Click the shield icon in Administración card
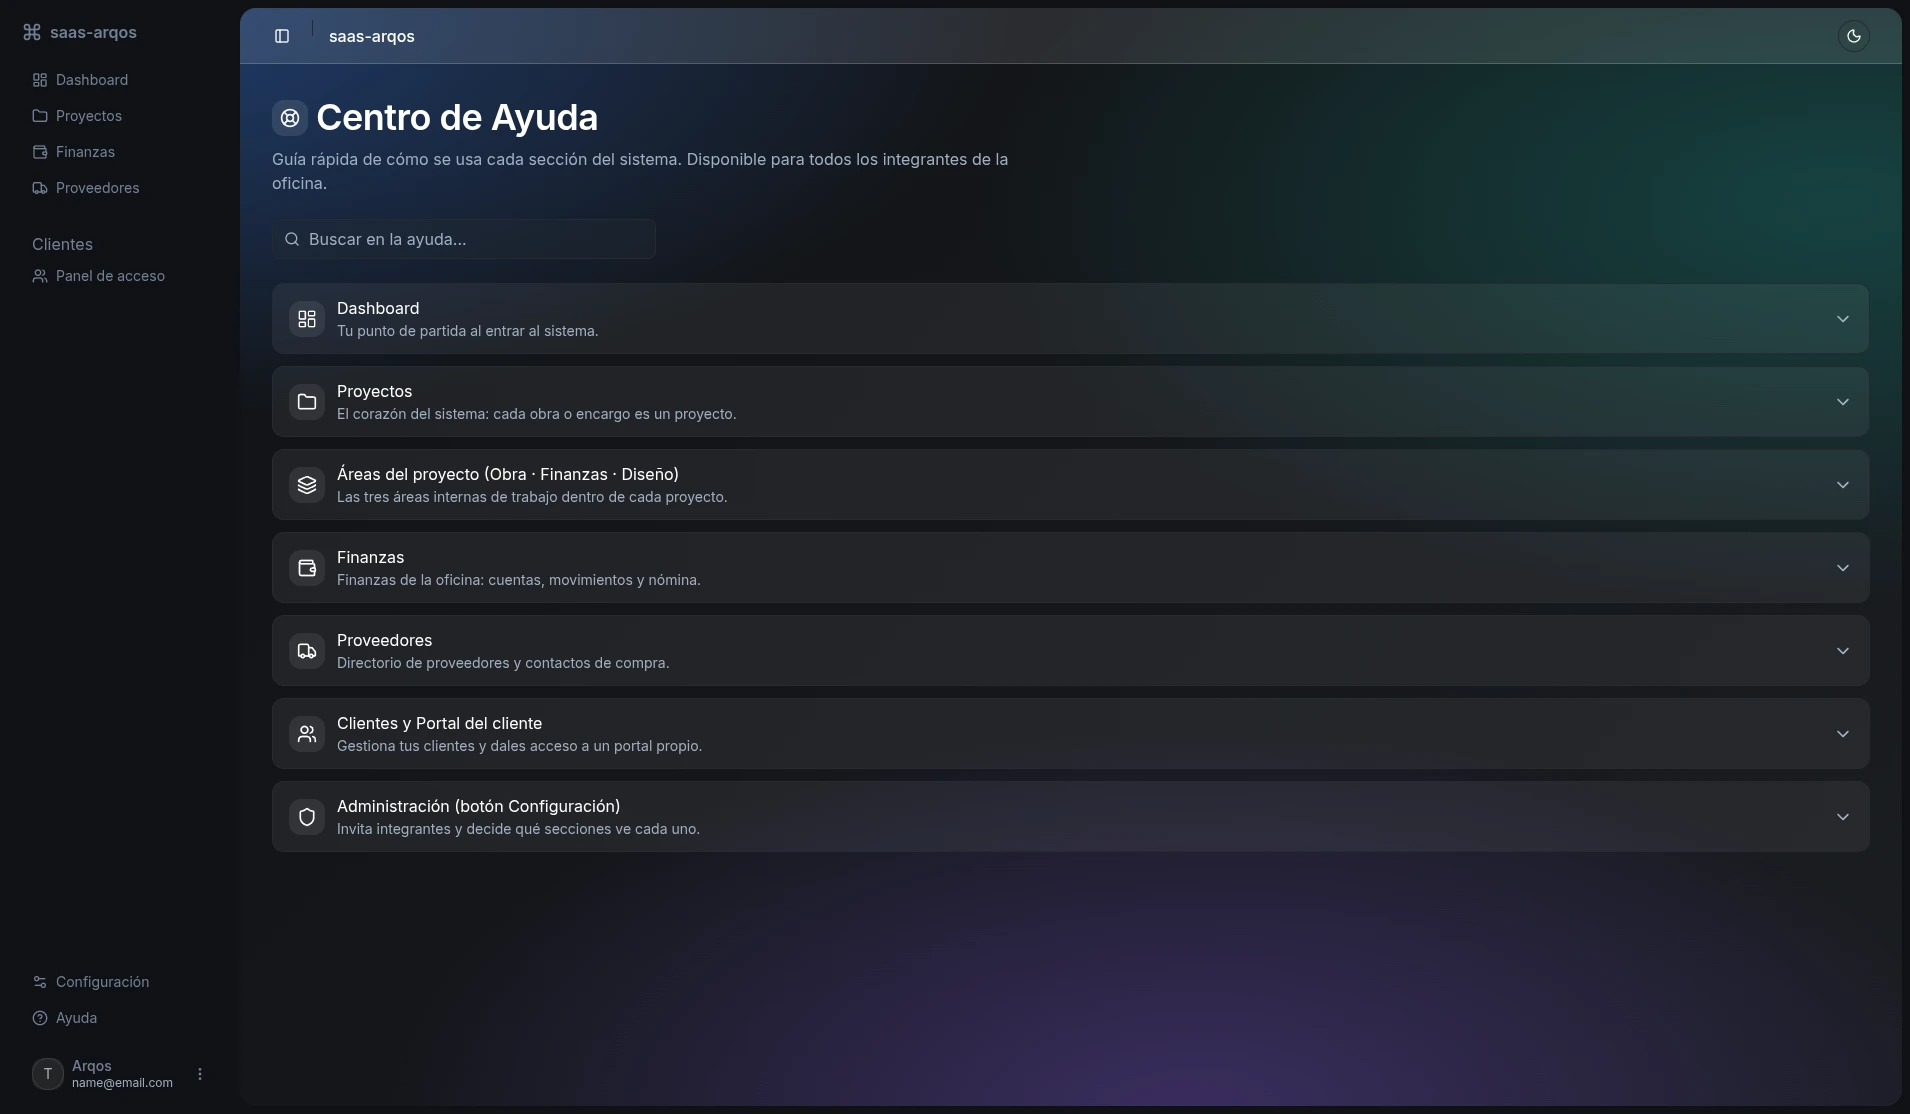Image resolution: width=1910 pixels, height=1114 pixels. tap(307, 817)
